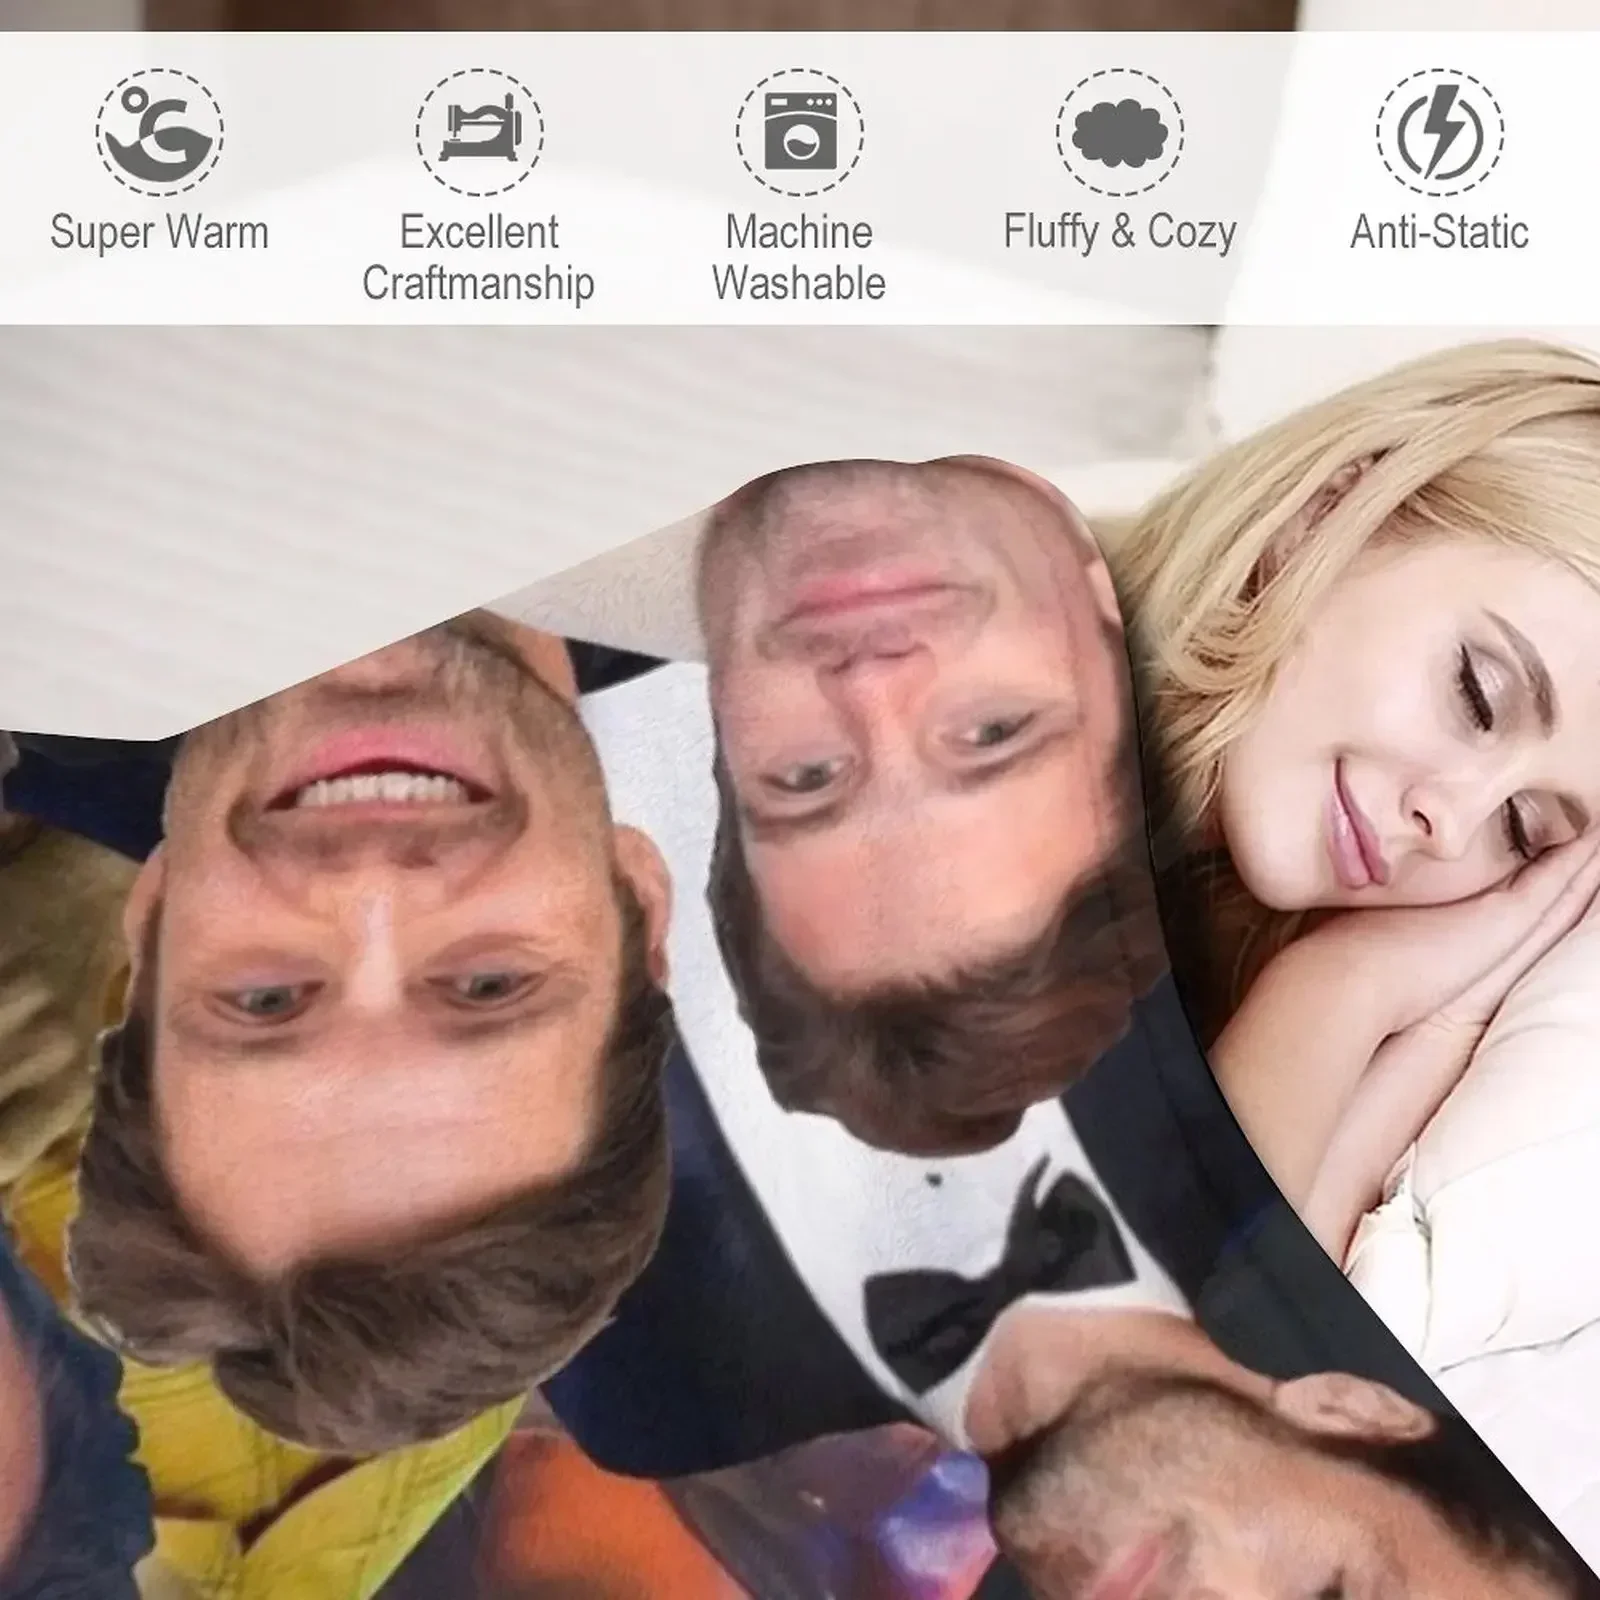Select the "Anti-Static" label
The image size is (1600, 1600).
click(1440, 232)
